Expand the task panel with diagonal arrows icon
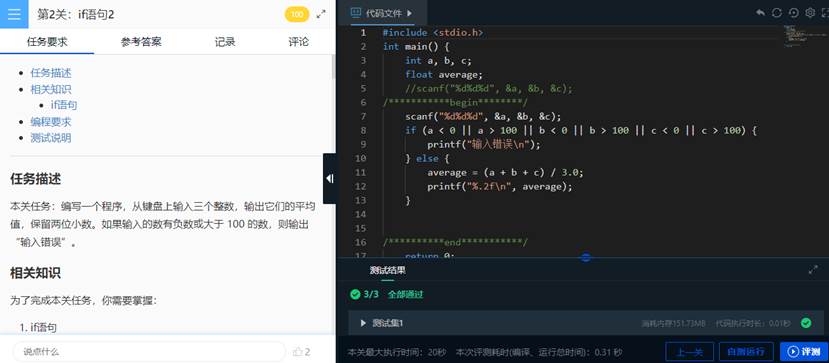 click(x=321, y=14)
